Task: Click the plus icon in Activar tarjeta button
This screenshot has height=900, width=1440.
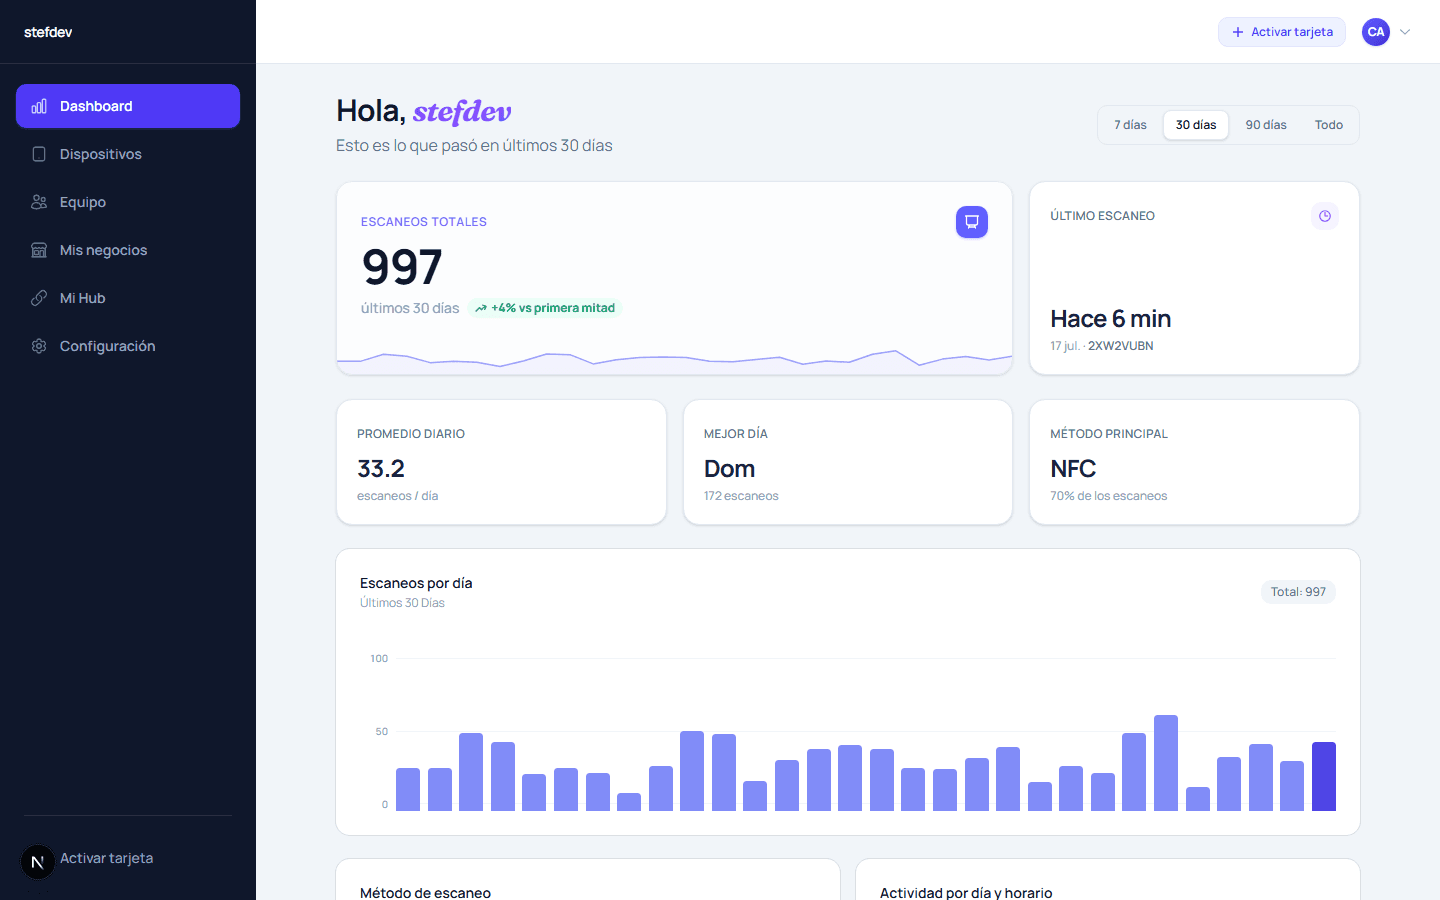Action: click(1238, 32)
